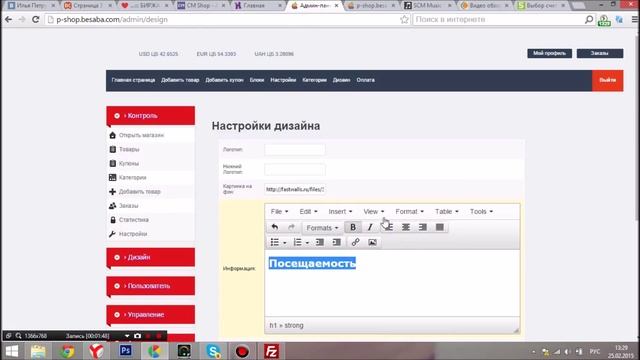Reload the page with refresh icon

[36, 19]
